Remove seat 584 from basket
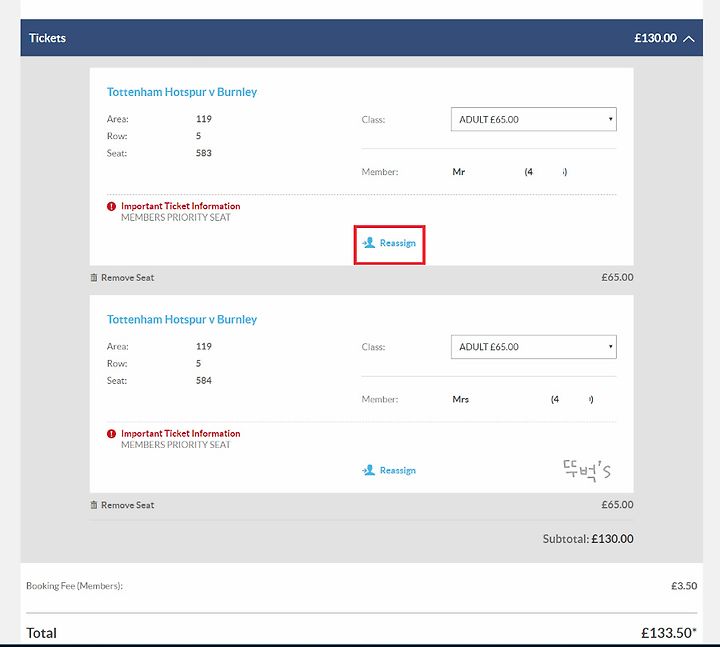Viewport: 720px width, 647px height. pyautogui.click(x=122, y=505)
